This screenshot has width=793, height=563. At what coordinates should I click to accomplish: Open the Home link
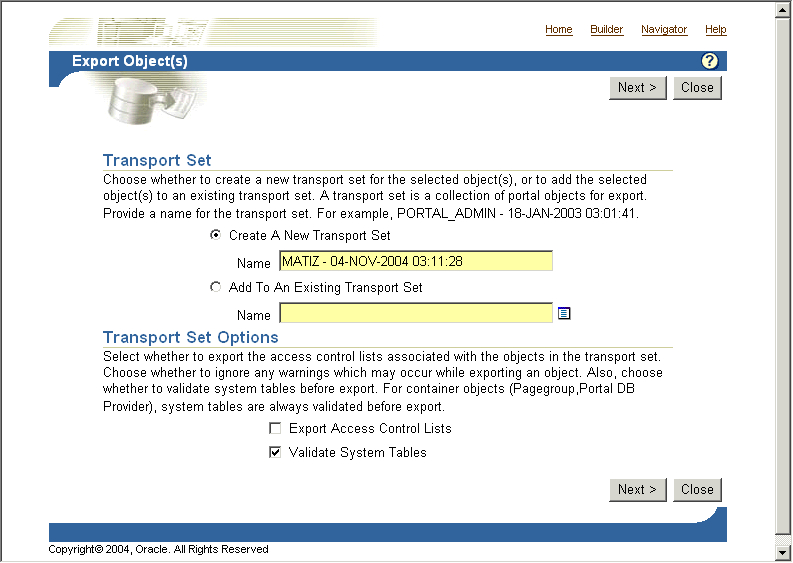click(x=558, y=29)
